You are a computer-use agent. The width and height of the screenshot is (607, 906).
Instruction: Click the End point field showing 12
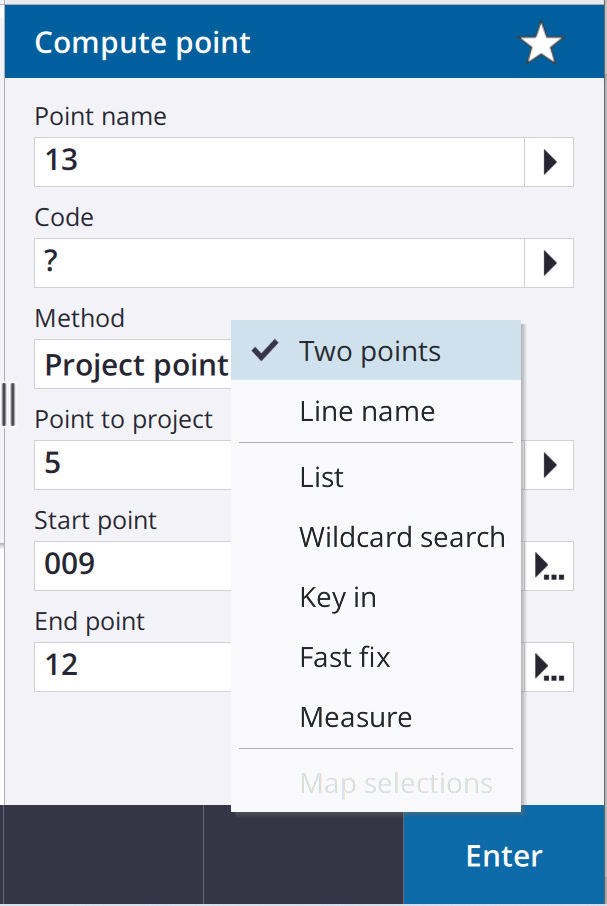point(133,667)
